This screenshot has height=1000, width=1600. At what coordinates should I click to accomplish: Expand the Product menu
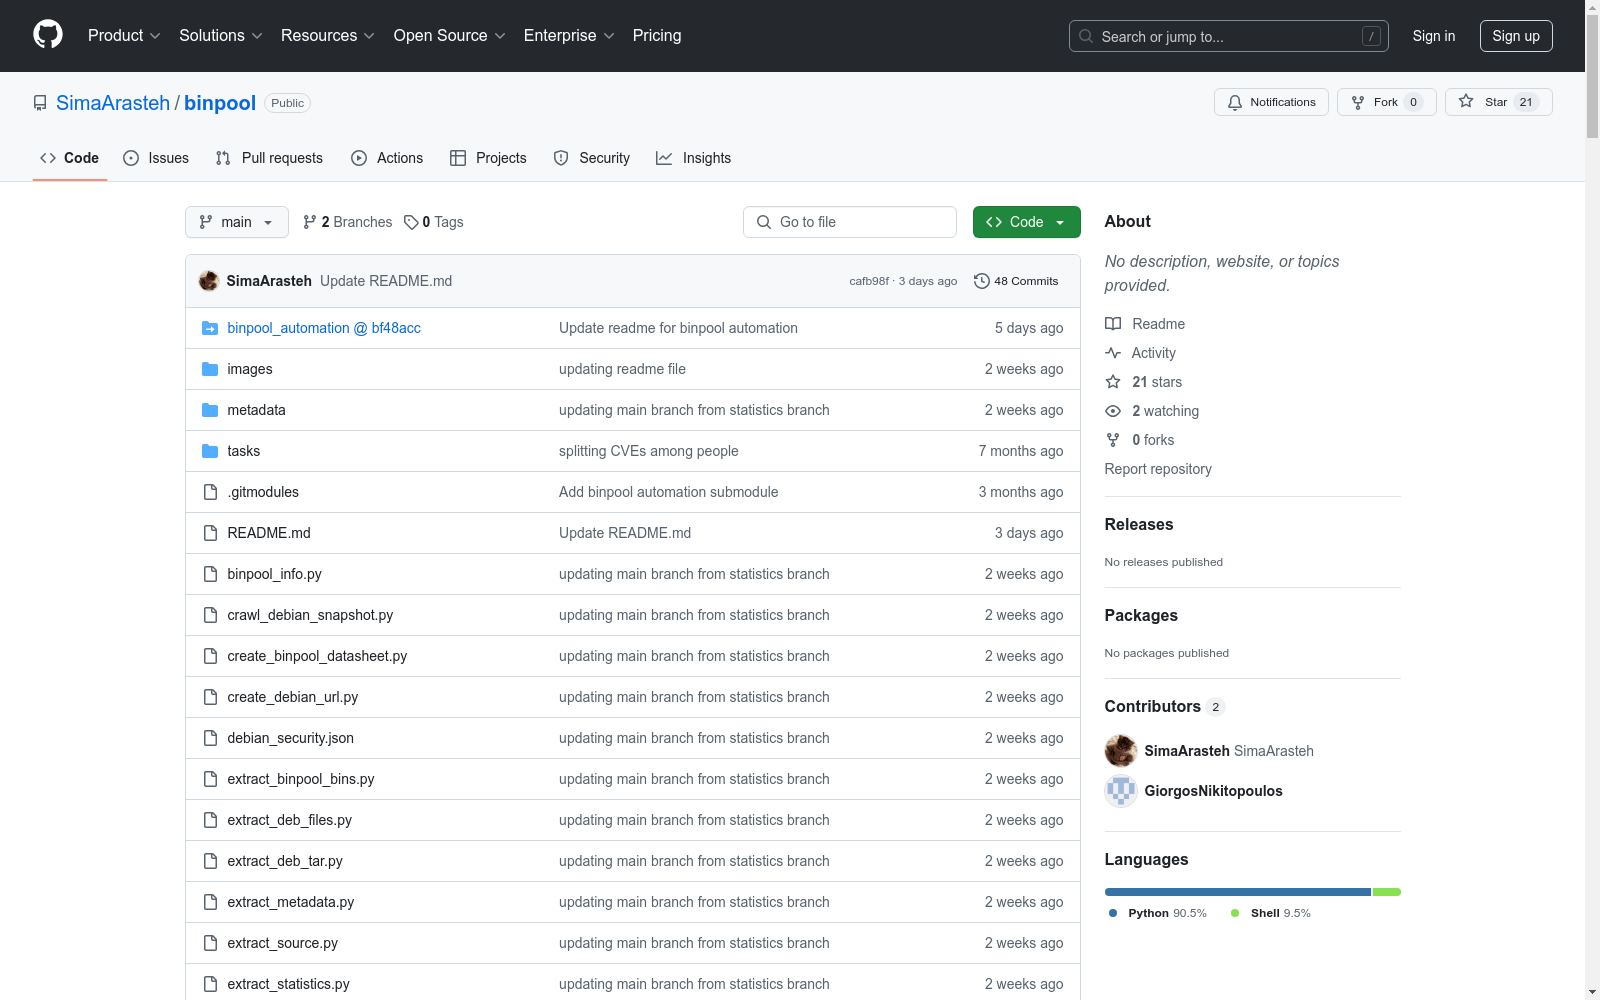(x=124, y=36)
